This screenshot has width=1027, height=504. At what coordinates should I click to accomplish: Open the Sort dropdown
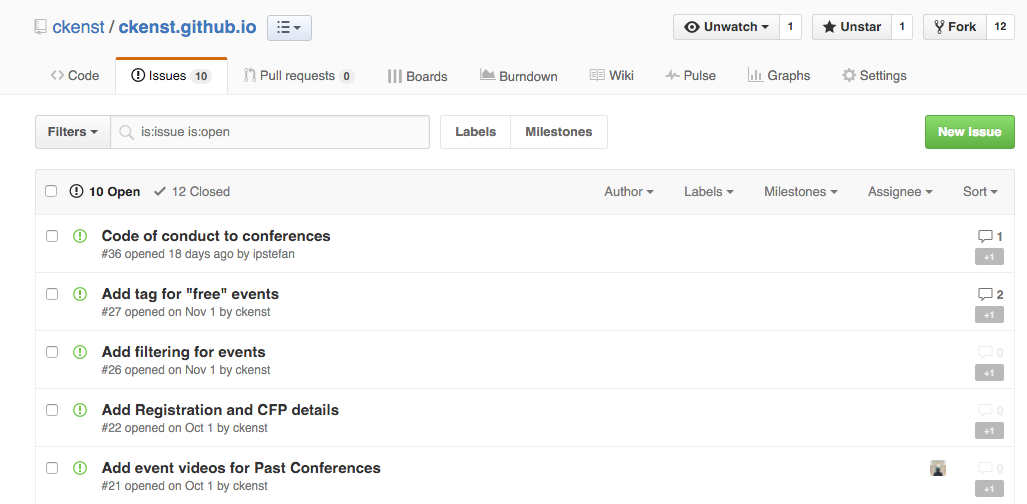[x=980, y=191]
